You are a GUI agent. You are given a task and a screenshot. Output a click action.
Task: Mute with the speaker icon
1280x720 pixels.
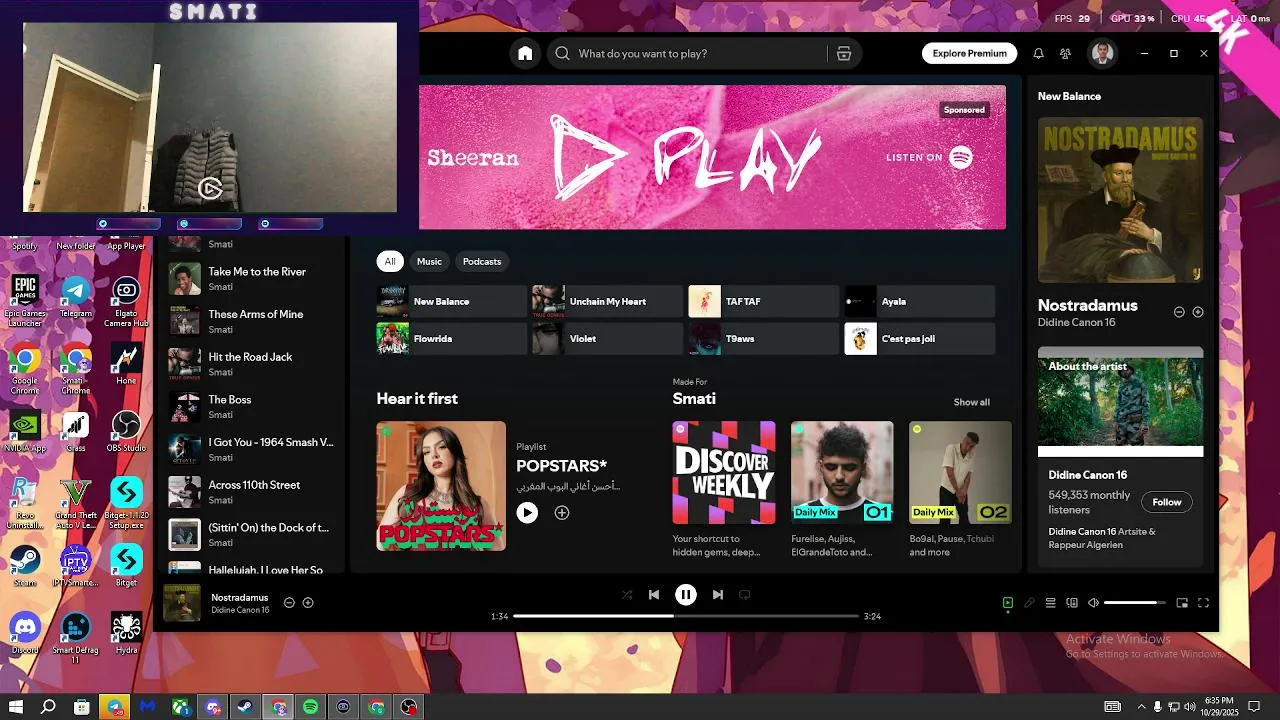click(1093, 603)
